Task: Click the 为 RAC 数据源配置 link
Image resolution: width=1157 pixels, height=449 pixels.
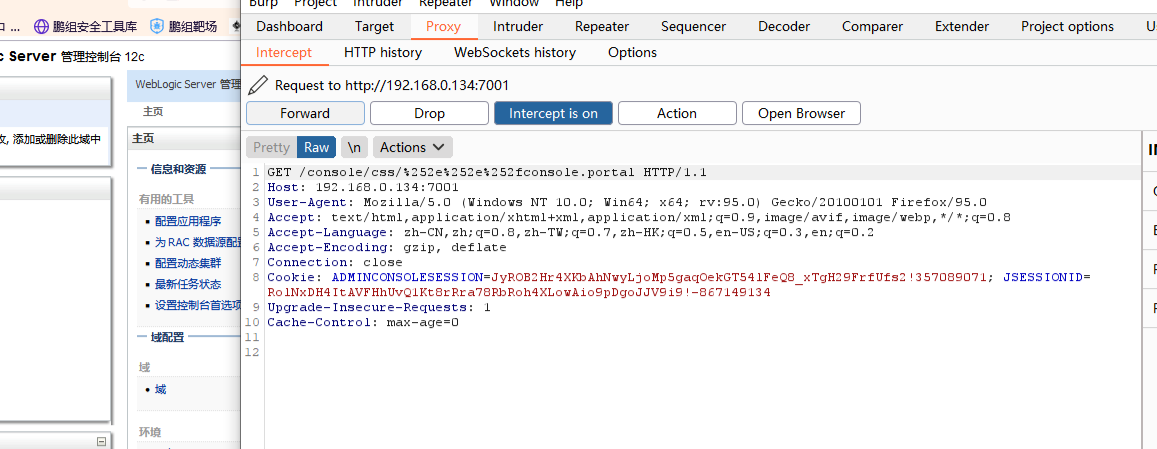Action: coord(198,242)
